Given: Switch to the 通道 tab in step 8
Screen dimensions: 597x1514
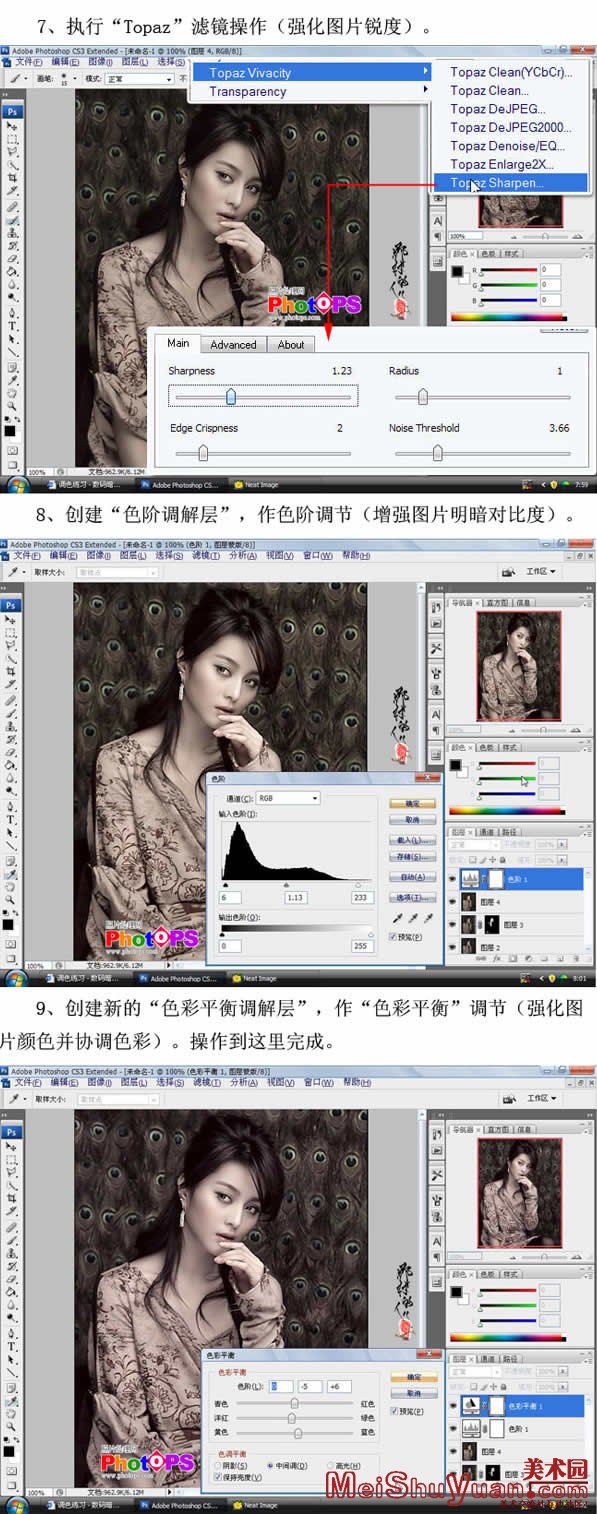Looking at the screenshot, I should point(488,831).
